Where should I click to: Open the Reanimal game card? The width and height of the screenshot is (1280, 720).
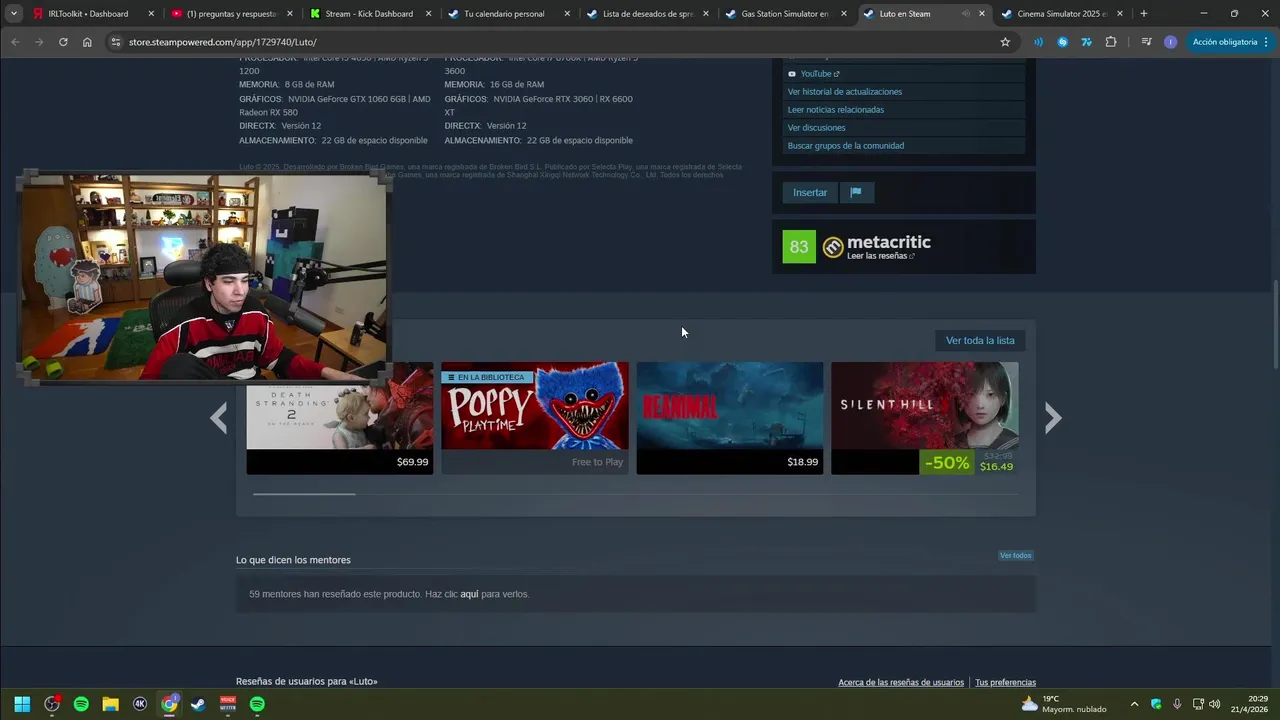(x=730, y=418)
